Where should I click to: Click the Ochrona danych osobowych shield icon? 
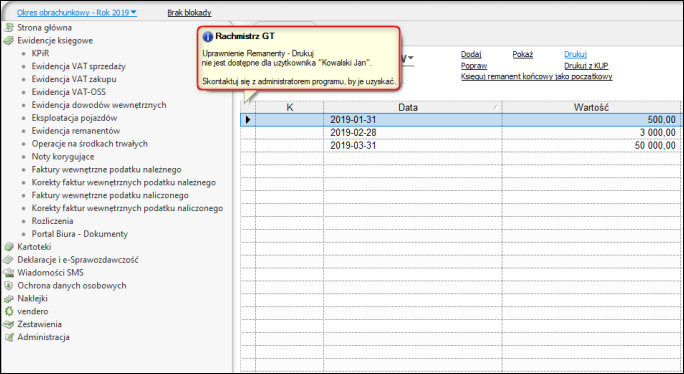click(9, 285)
